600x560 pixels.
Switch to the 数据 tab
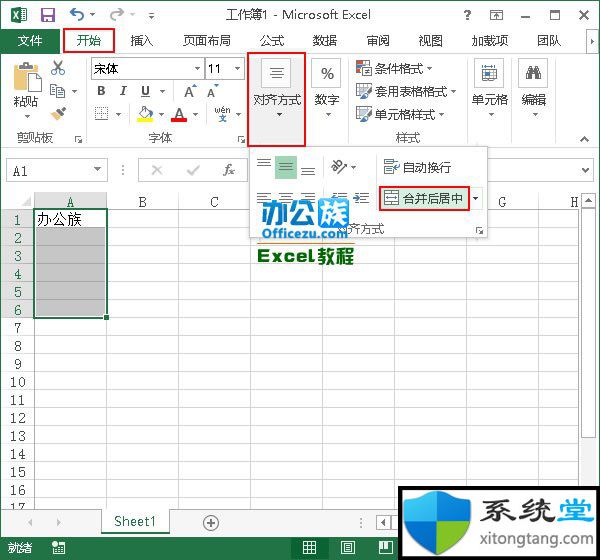pyautogui.click(x=325, y=40)
